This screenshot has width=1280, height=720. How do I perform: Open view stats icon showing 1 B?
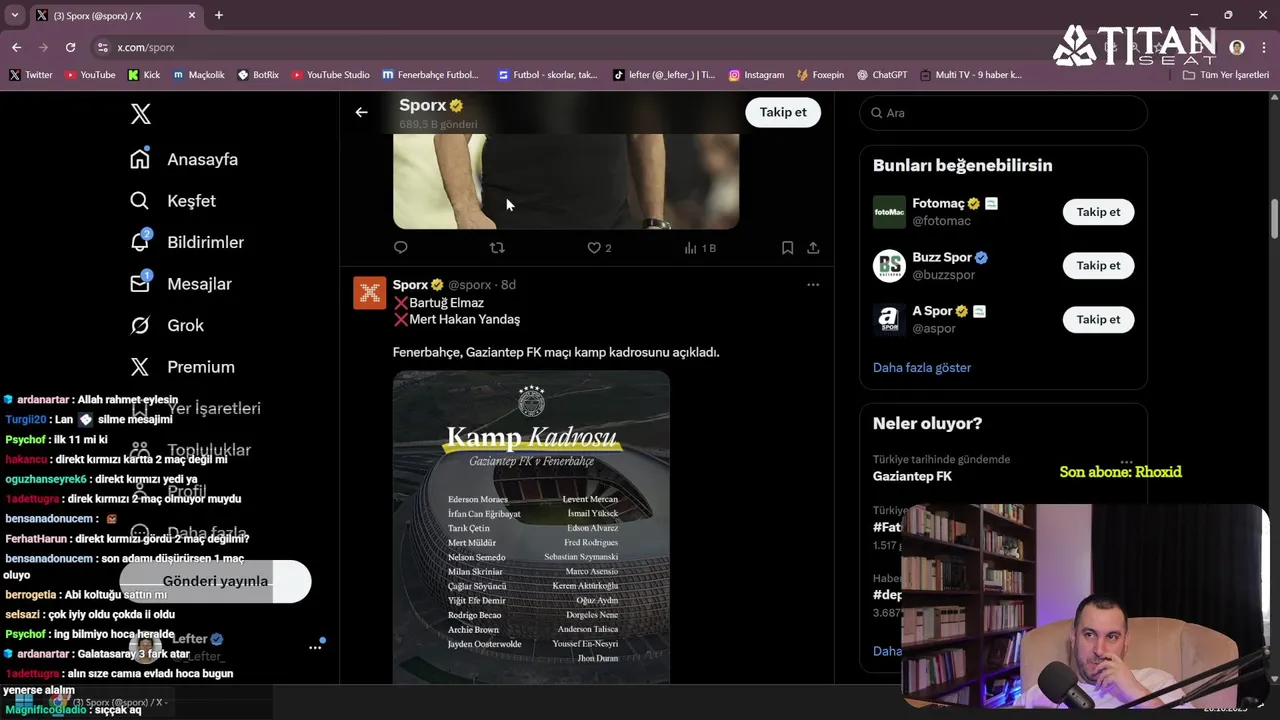(x=700, y=248)
